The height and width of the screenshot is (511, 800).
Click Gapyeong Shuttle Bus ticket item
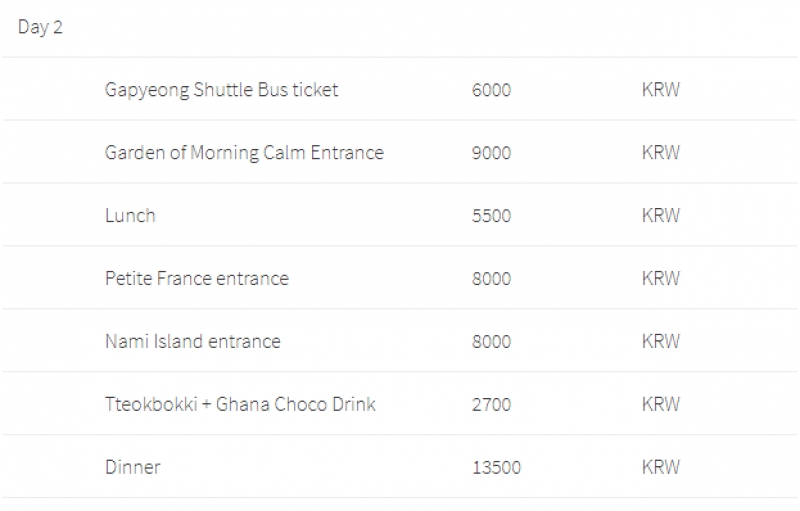(x=221, y=90)
